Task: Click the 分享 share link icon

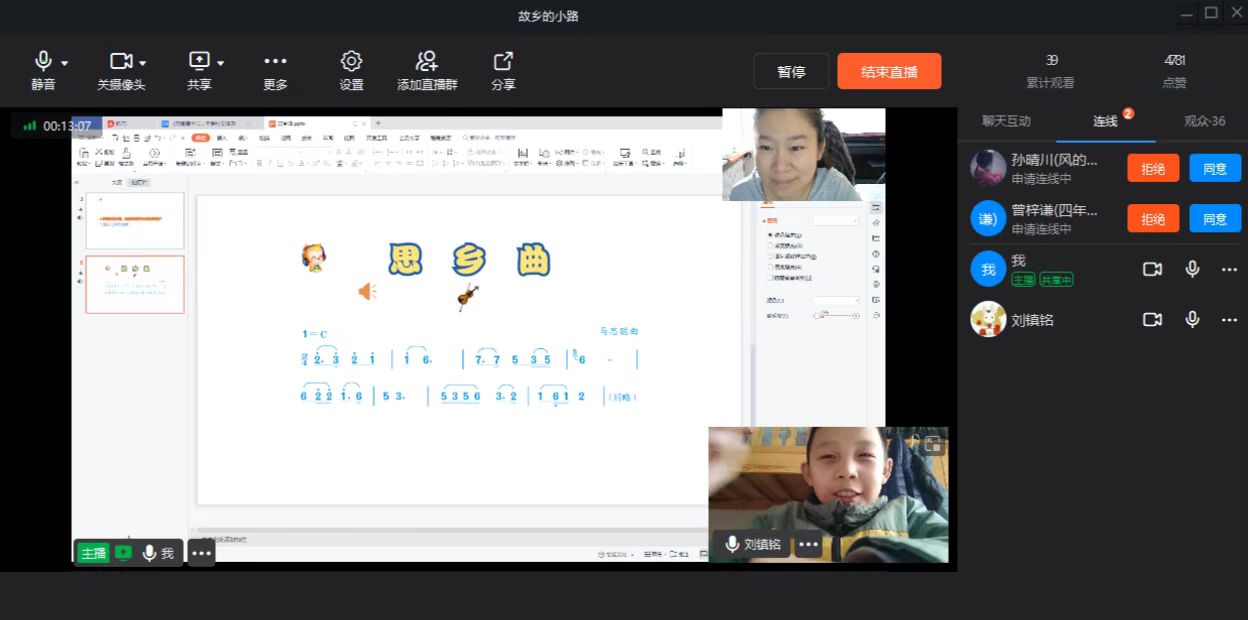Action: [503, 61]
